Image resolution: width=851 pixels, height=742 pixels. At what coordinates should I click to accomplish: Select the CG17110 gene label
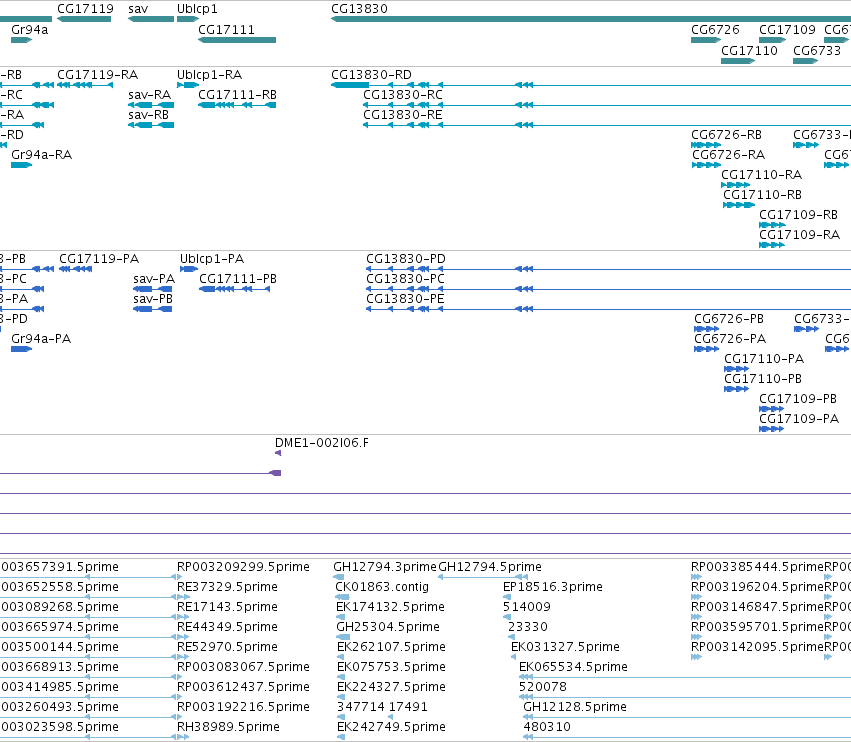tap(749, 50)
